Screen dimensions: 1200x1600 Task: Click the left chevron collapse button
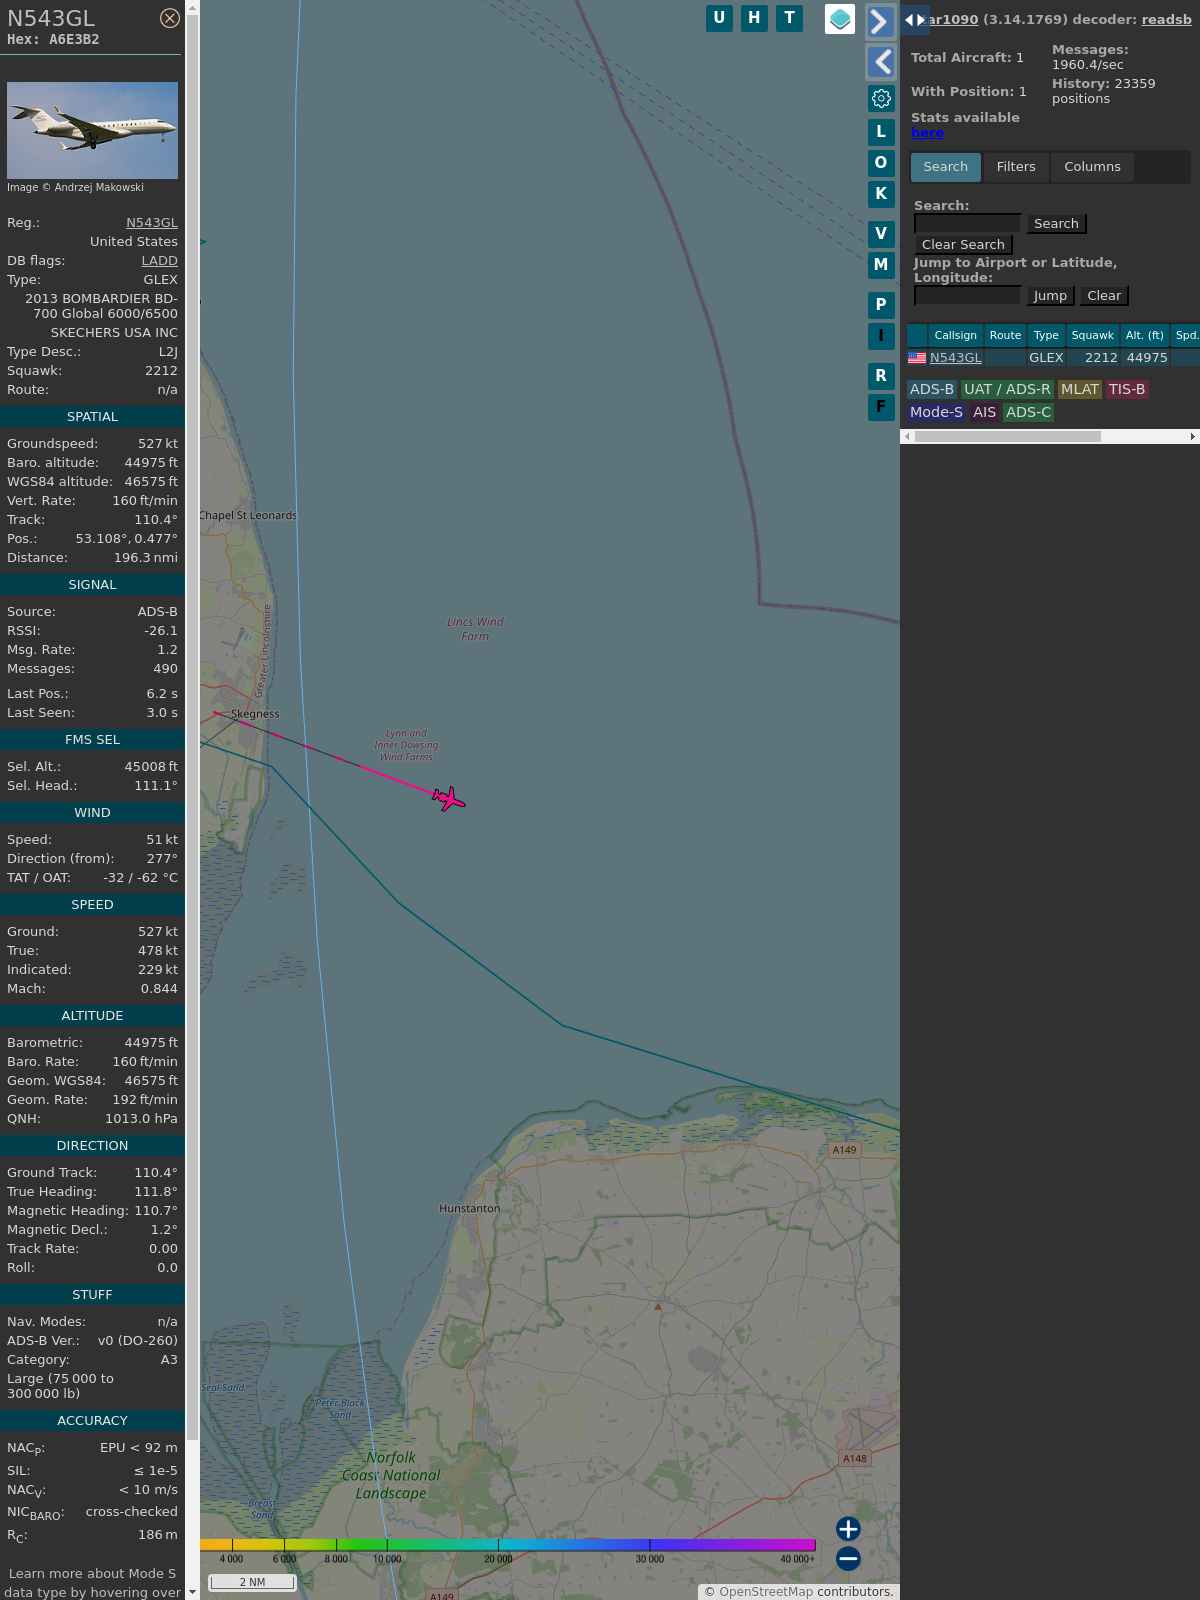pyautogui.click(x=880, y=62)
